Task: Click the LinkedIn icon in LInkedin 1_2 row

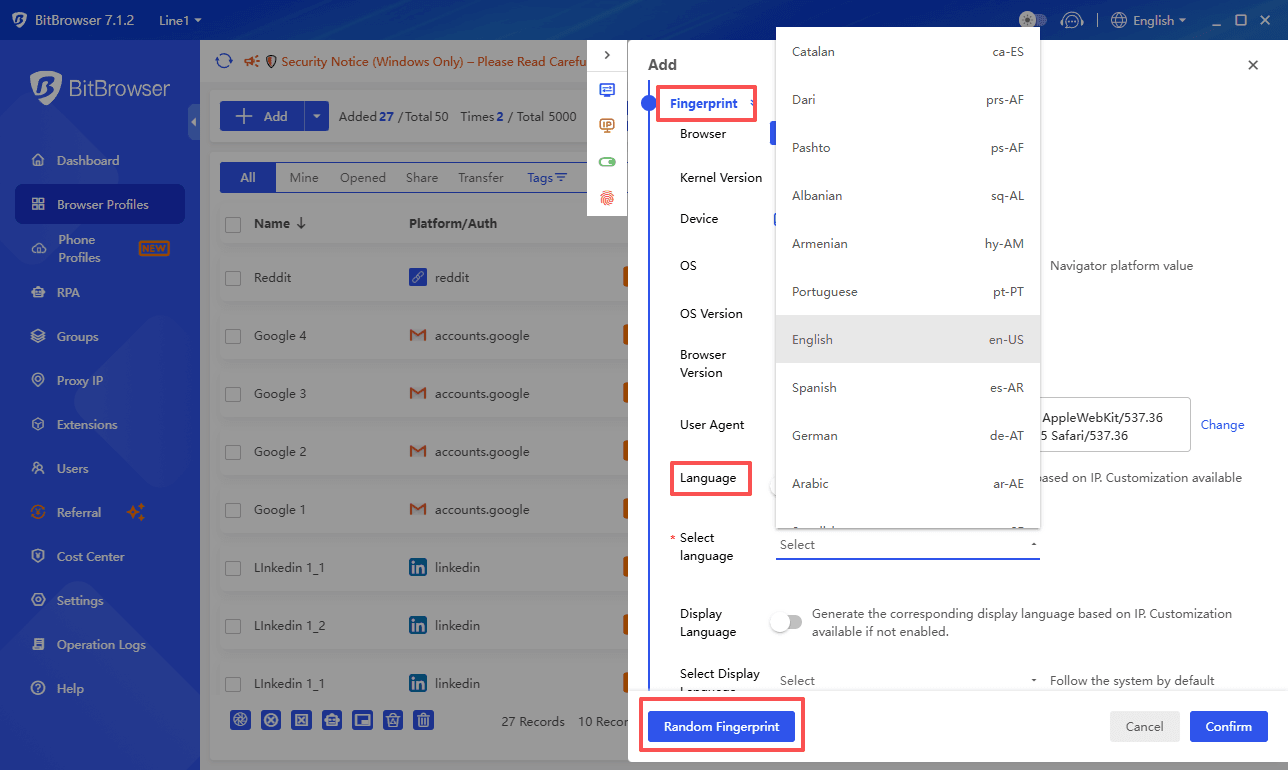Action: click(418, 625)
